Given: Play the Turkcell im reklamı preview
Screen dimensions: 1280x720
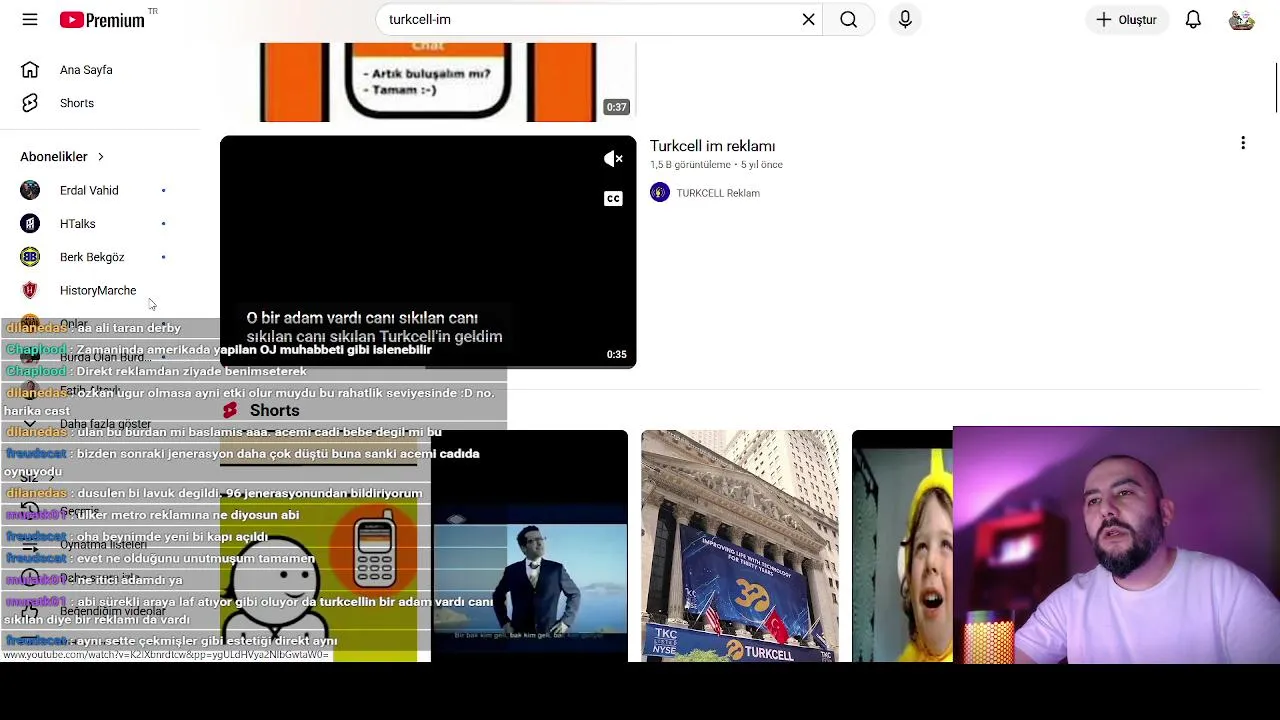Looking at the screenshot, I should tap(428, 252).
